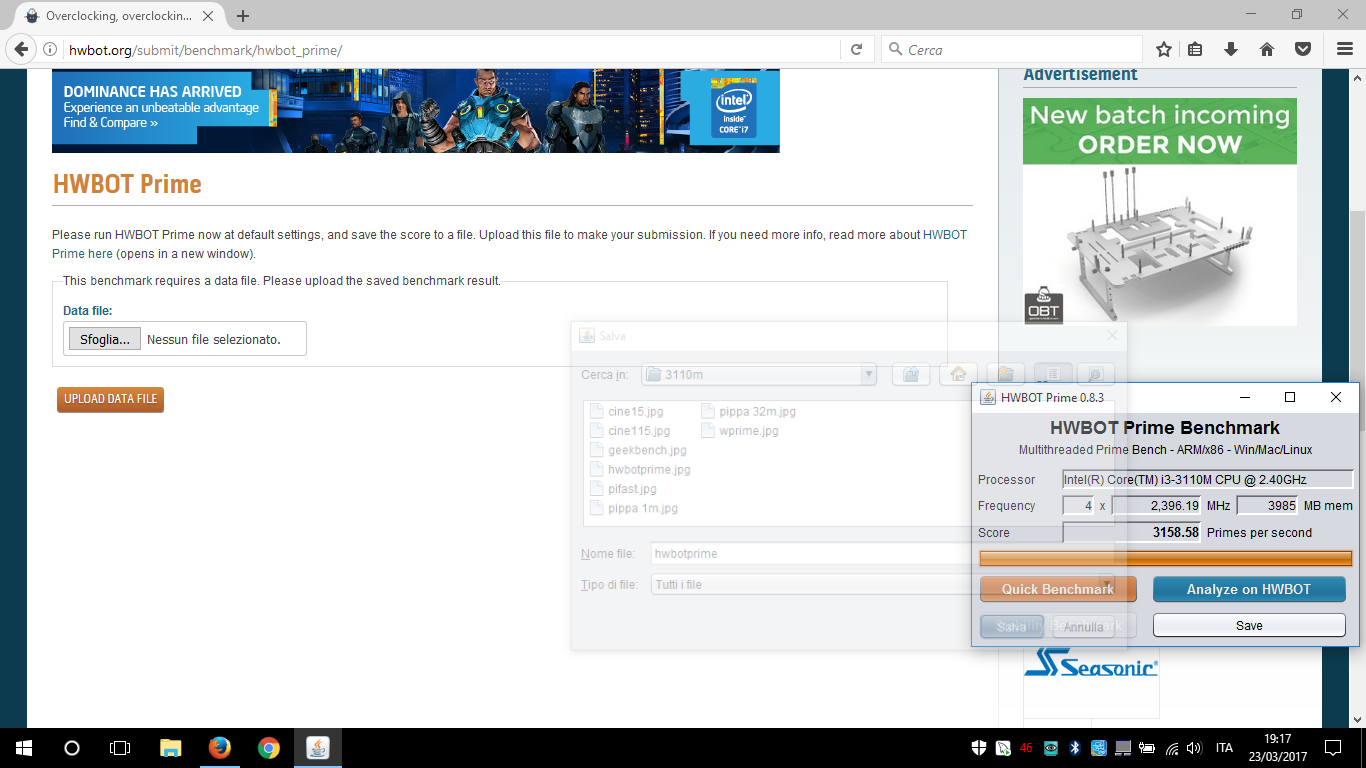Screen dimensions: 1366x768
Task: Open Windows Start menu
Action: 23,747
